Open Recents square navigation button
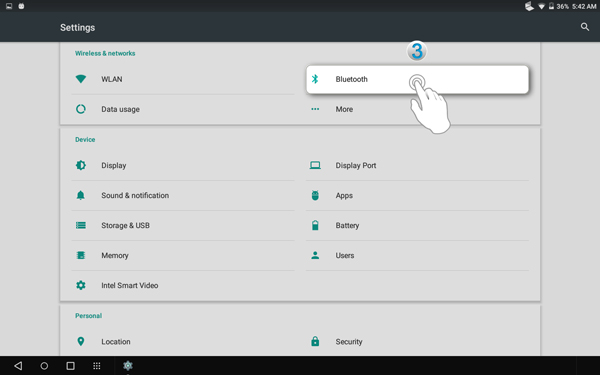The width and height of the screenshot is (600, 375). pyautogui.click(x=70, y=365)
